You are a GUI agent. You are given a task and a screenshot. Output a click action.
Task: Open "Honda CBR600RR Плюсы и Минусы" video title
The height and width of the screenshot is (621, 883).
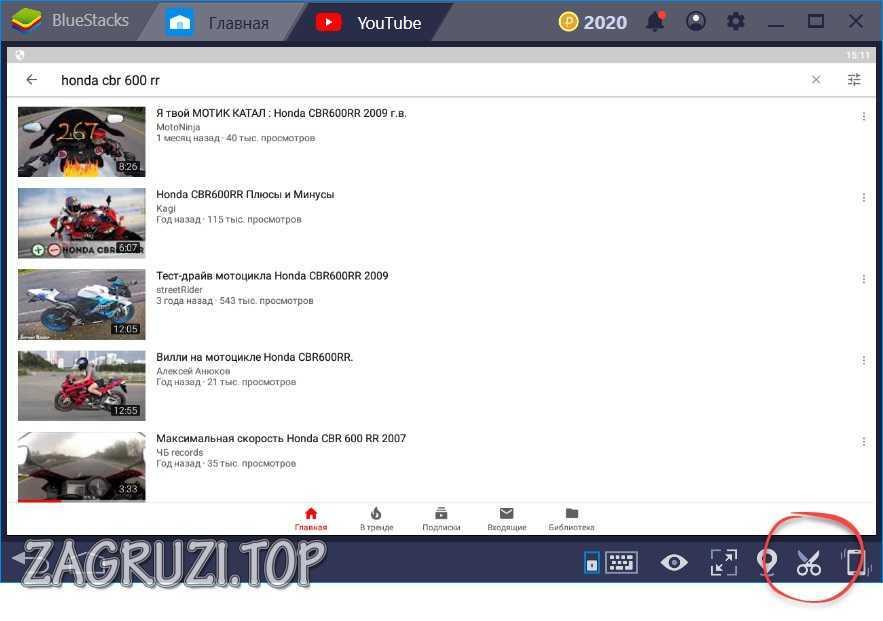coord(245,194)
